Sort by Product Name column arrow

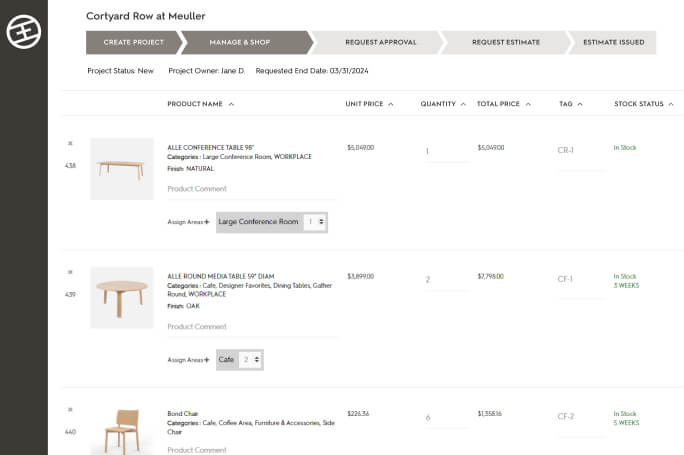tap(231, 104)
